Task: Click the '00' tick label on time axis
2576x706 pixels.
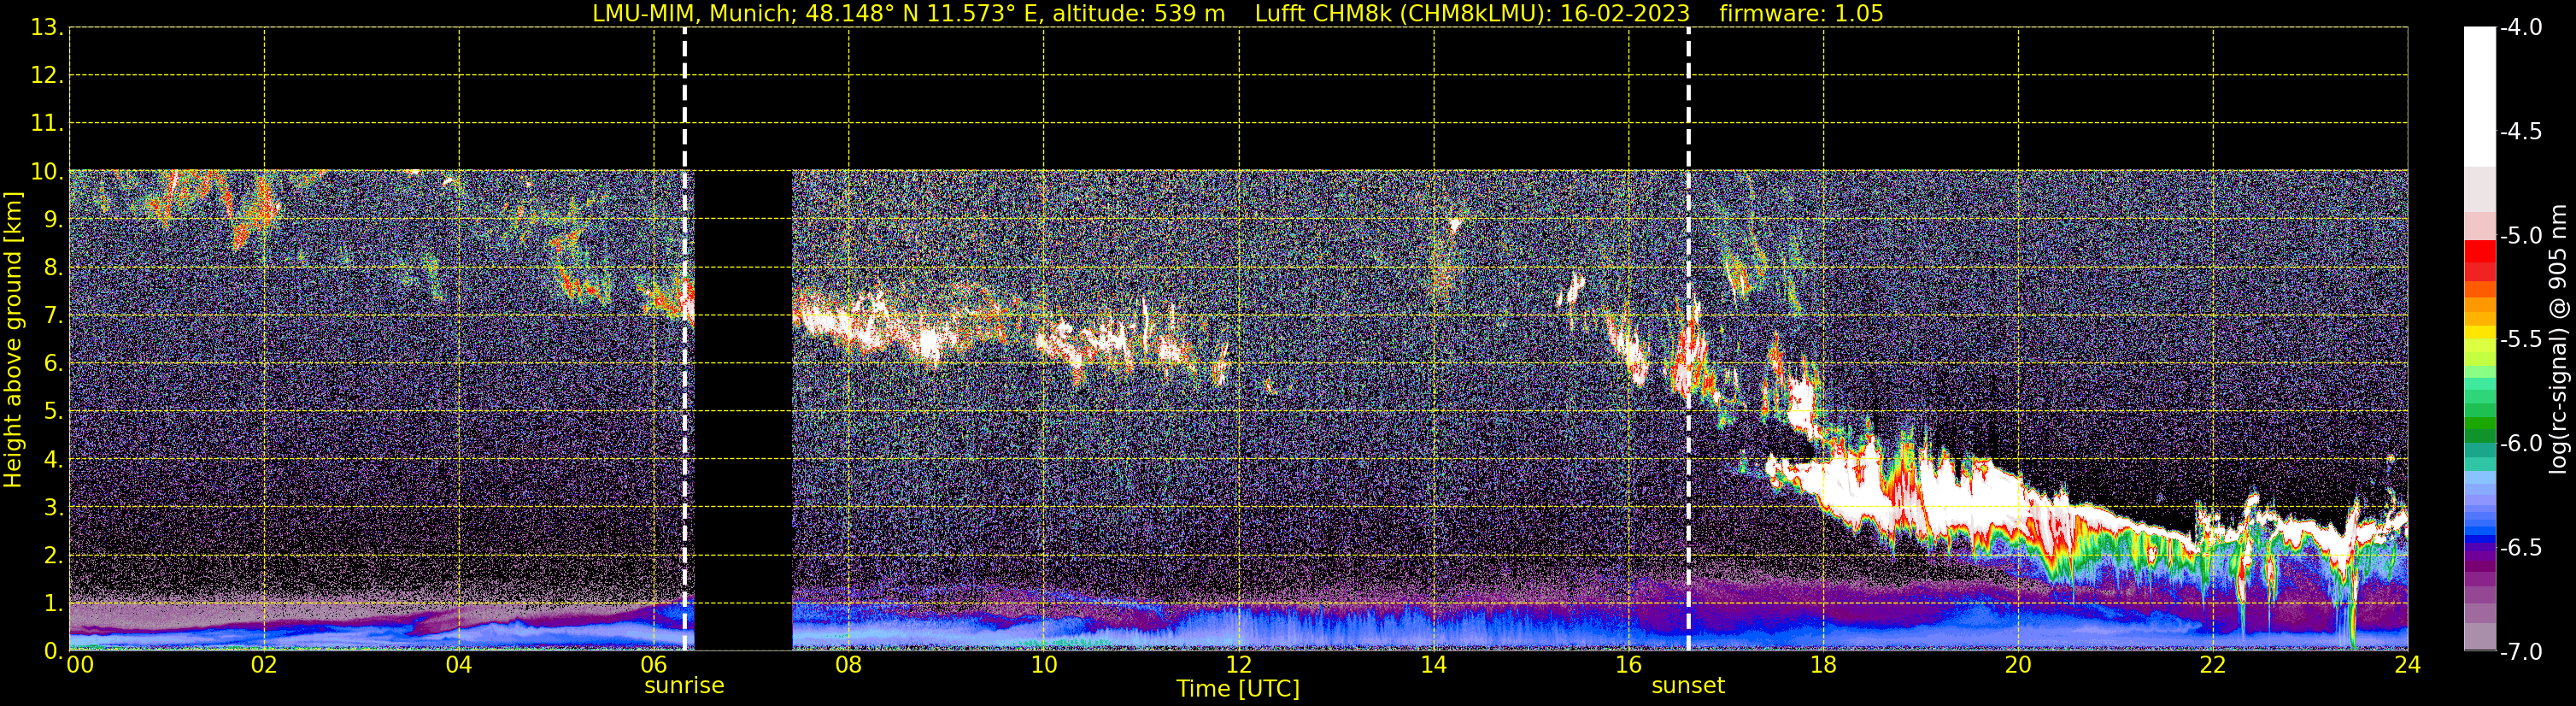Action: click(x=80, y=665)
